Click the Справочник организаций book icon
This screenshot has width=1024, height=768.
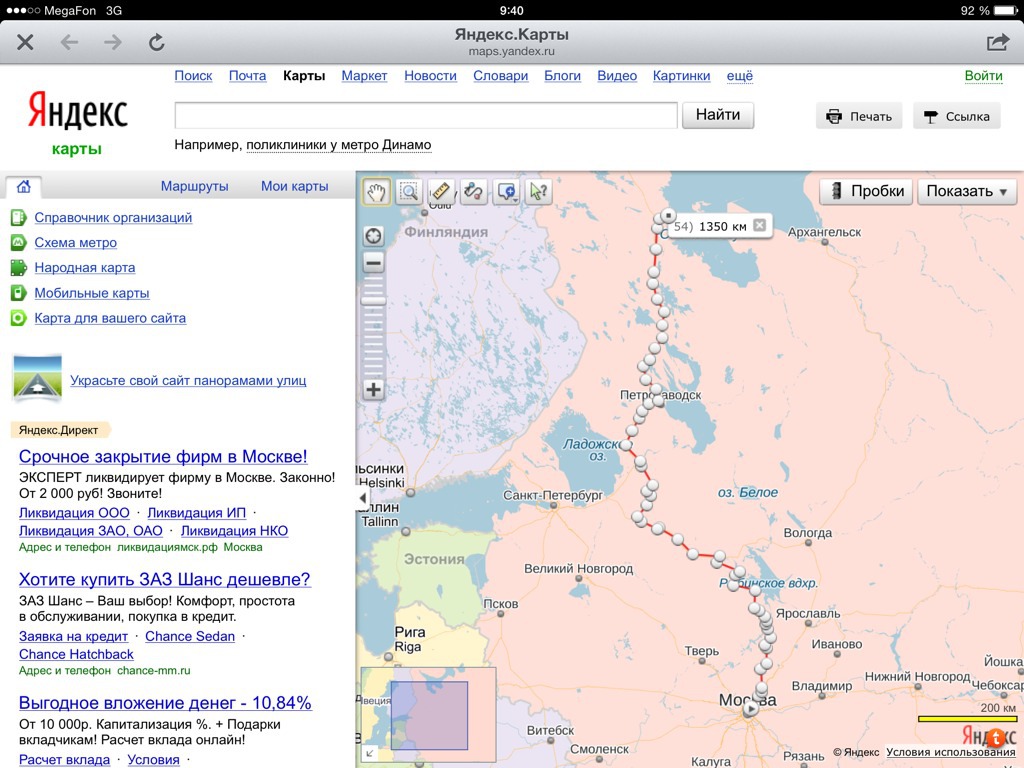18,217
